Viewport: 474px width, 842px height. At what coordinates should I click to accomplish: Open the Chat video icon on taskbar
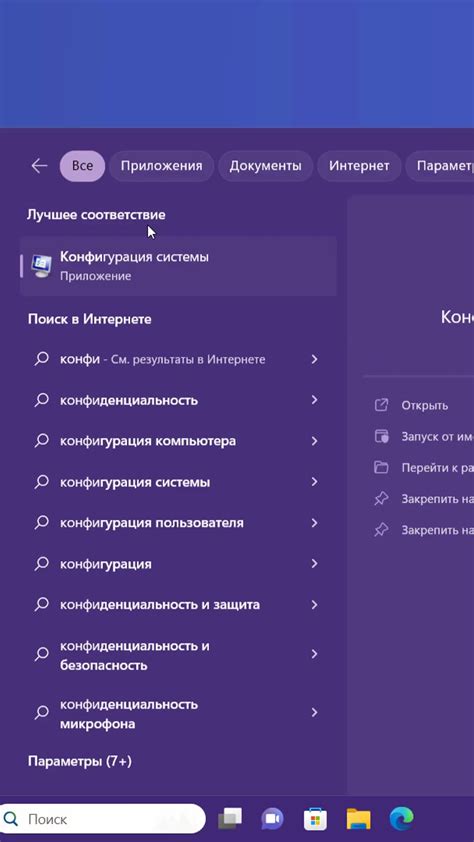(x=272, y=819)
